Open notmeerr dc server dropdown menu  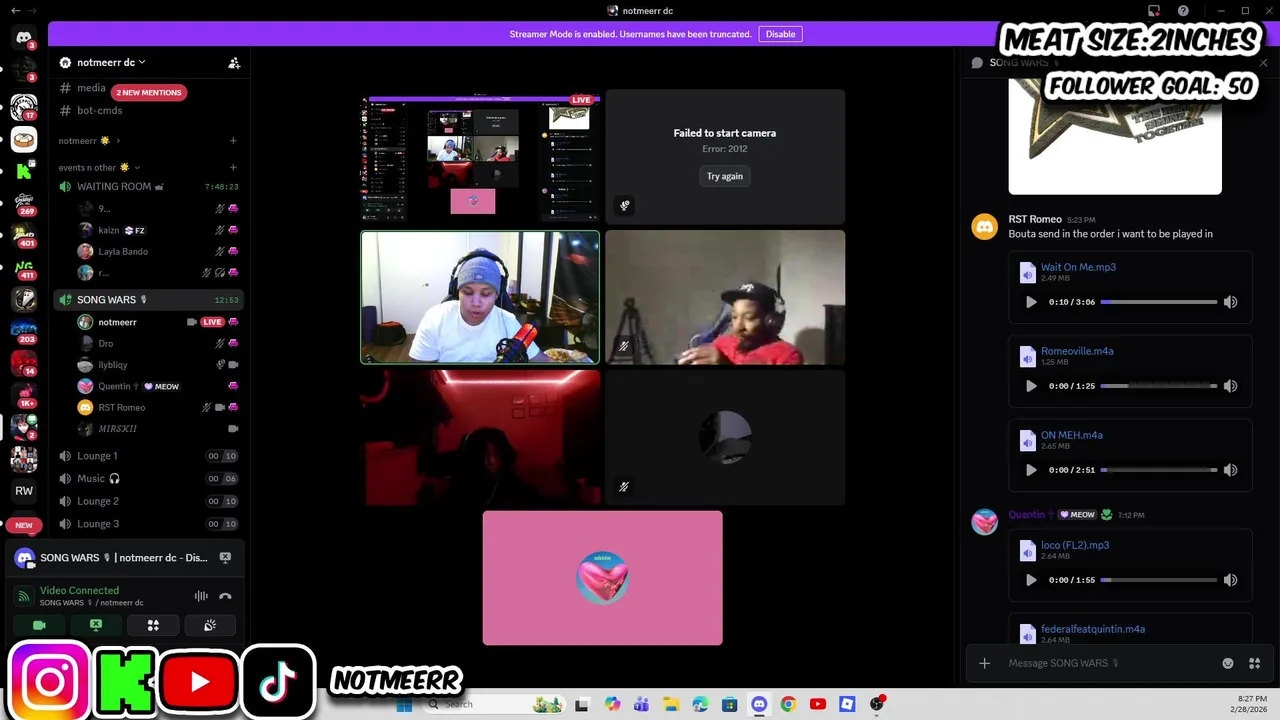(x=111, y=62)
